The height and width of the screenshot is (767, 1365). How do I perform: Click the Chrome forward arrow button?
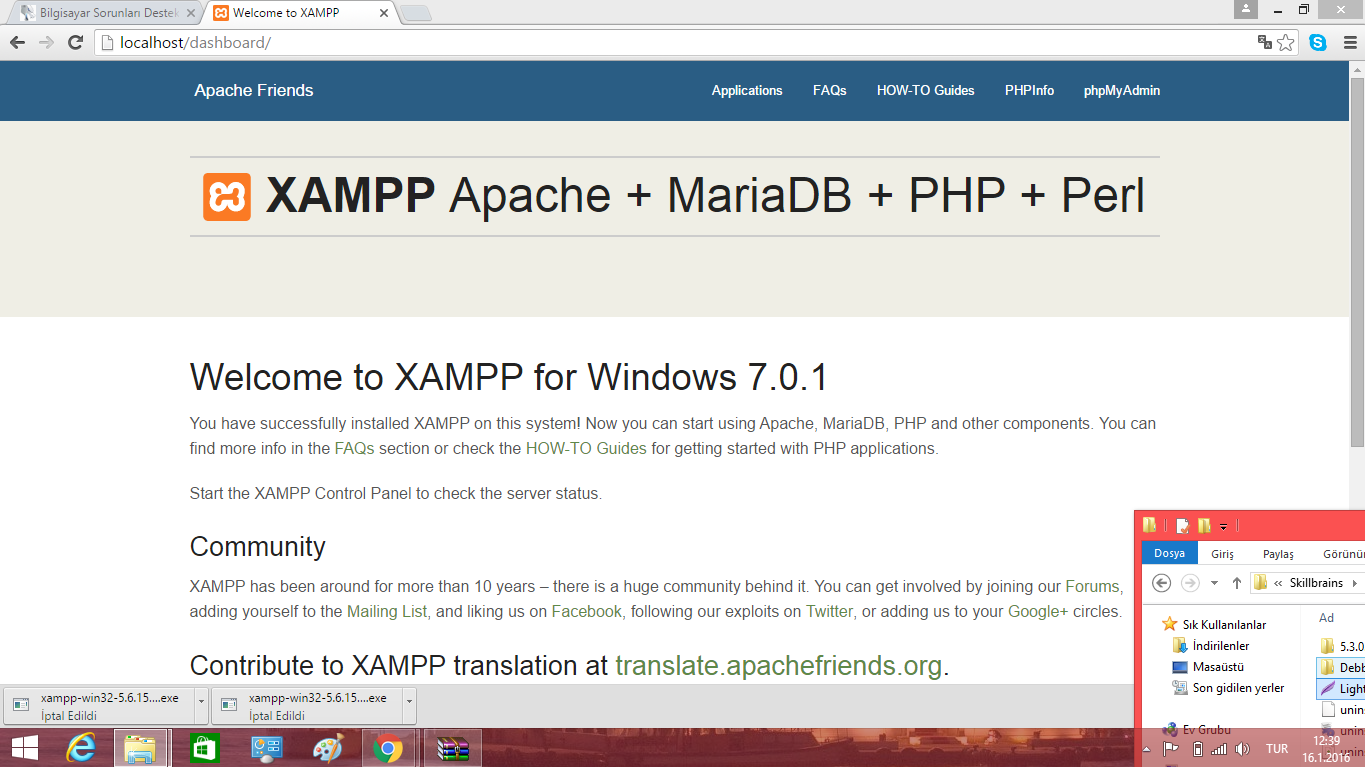coord(46,42)
